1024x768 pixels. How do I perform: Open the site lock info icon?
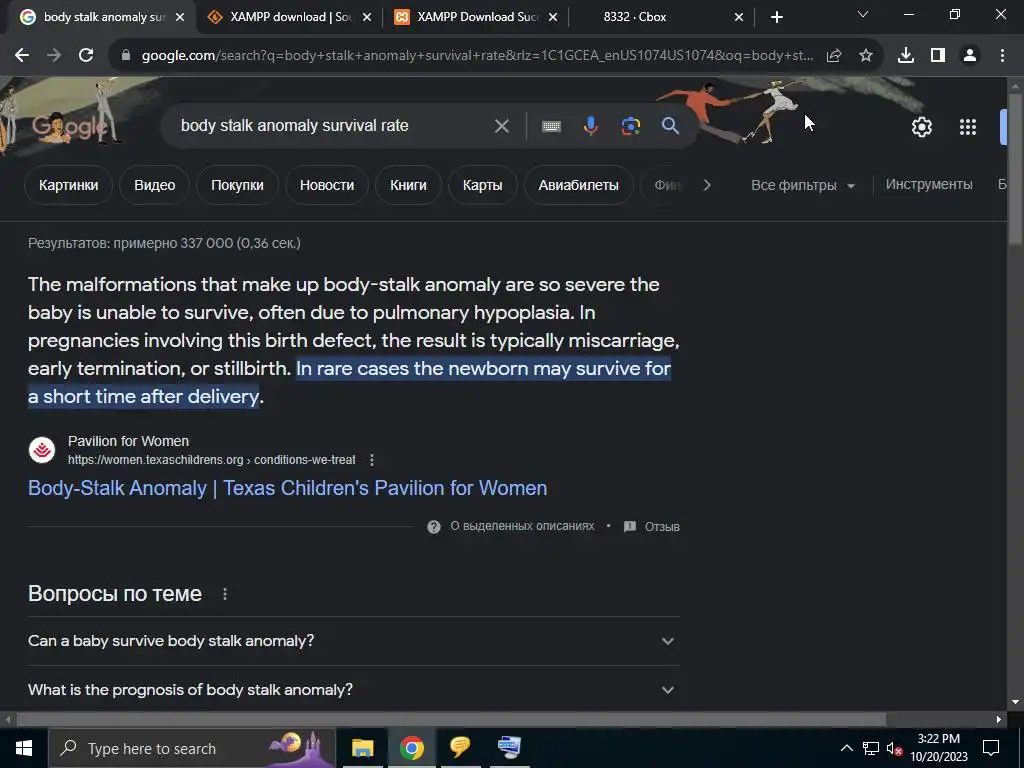coord(126,56)
